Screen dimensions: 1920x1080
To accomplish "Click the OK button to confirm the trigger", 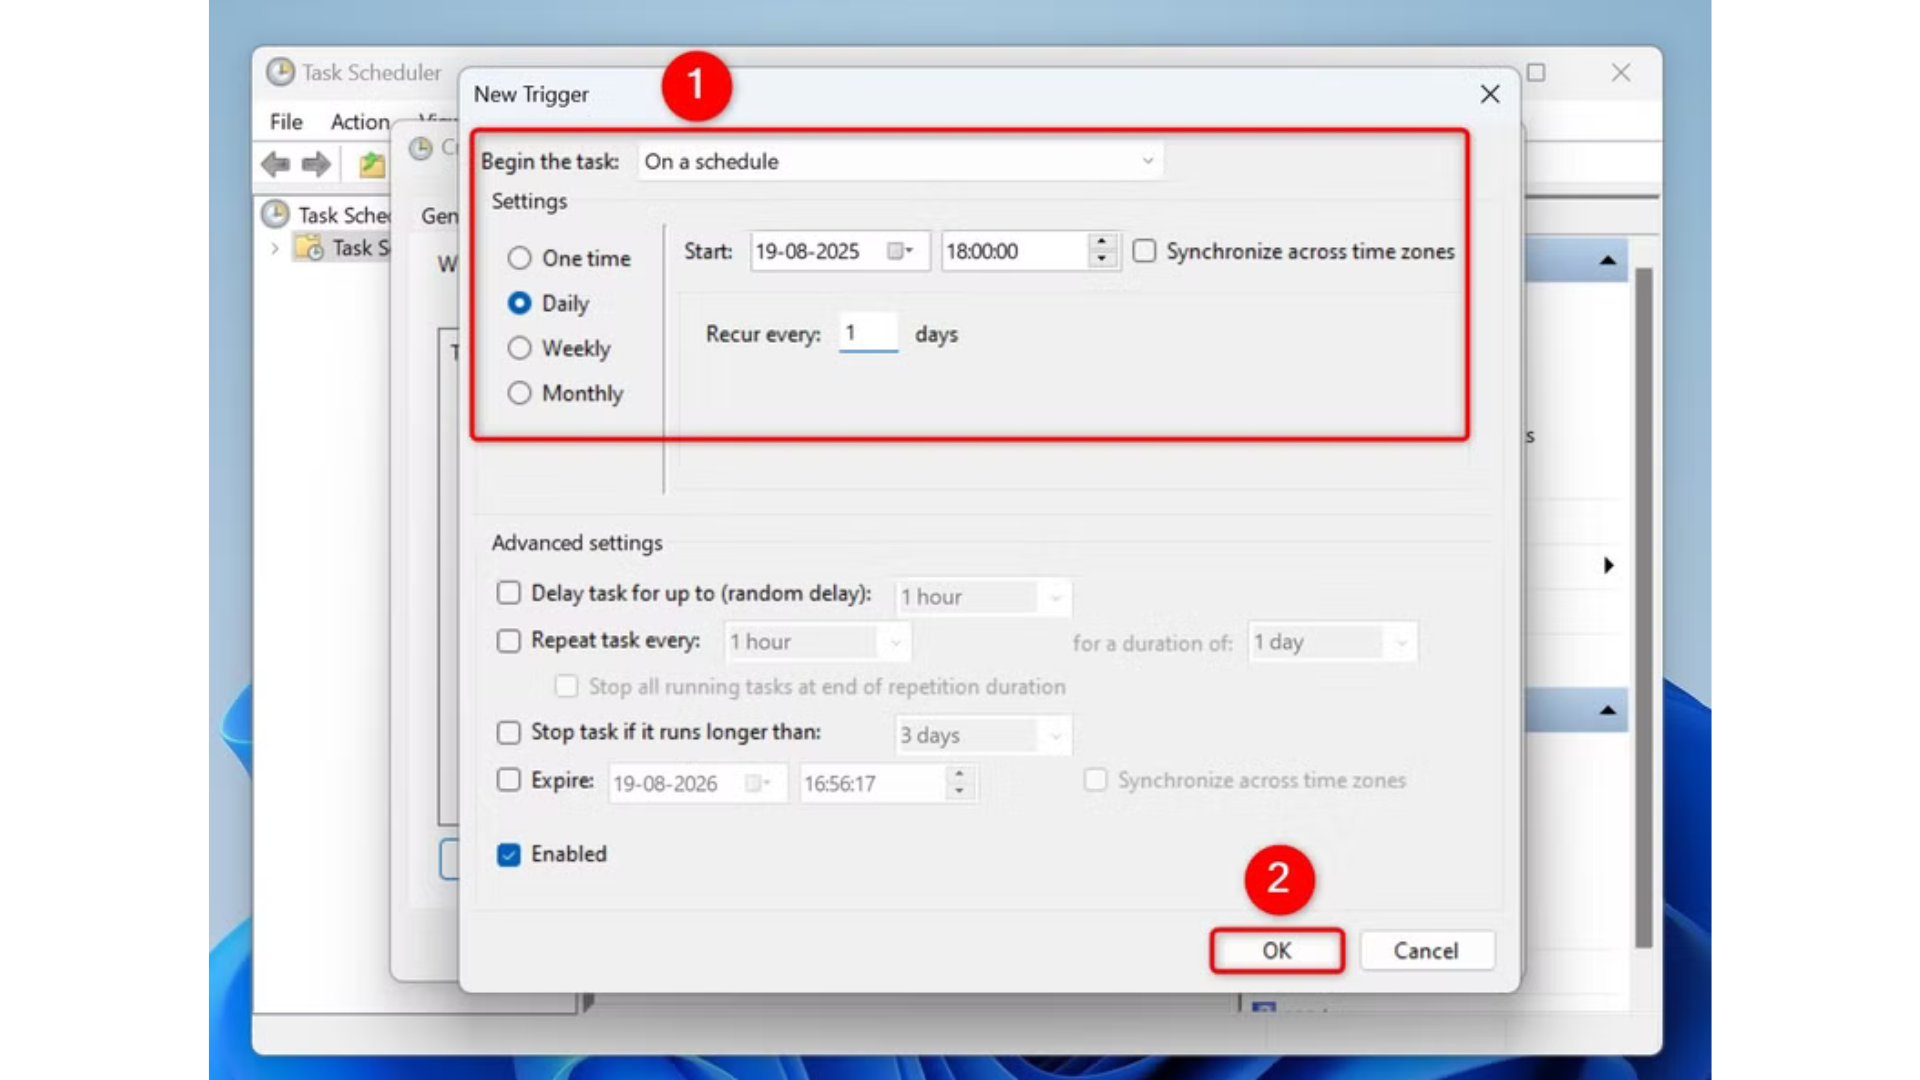I will pyautogui.click(x=1277, y=950).
